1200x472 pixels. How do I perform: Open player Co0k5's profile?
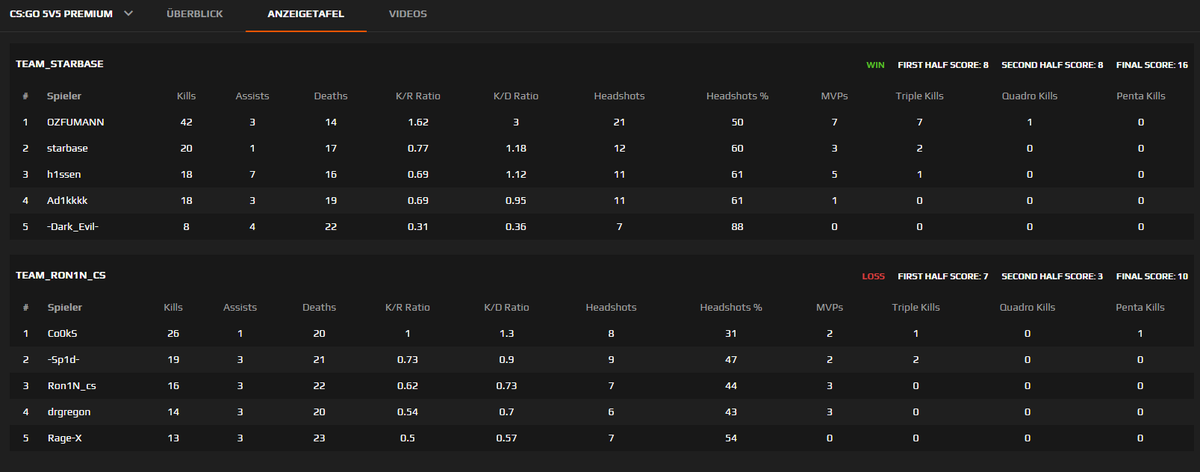click(x=62, y=333)
